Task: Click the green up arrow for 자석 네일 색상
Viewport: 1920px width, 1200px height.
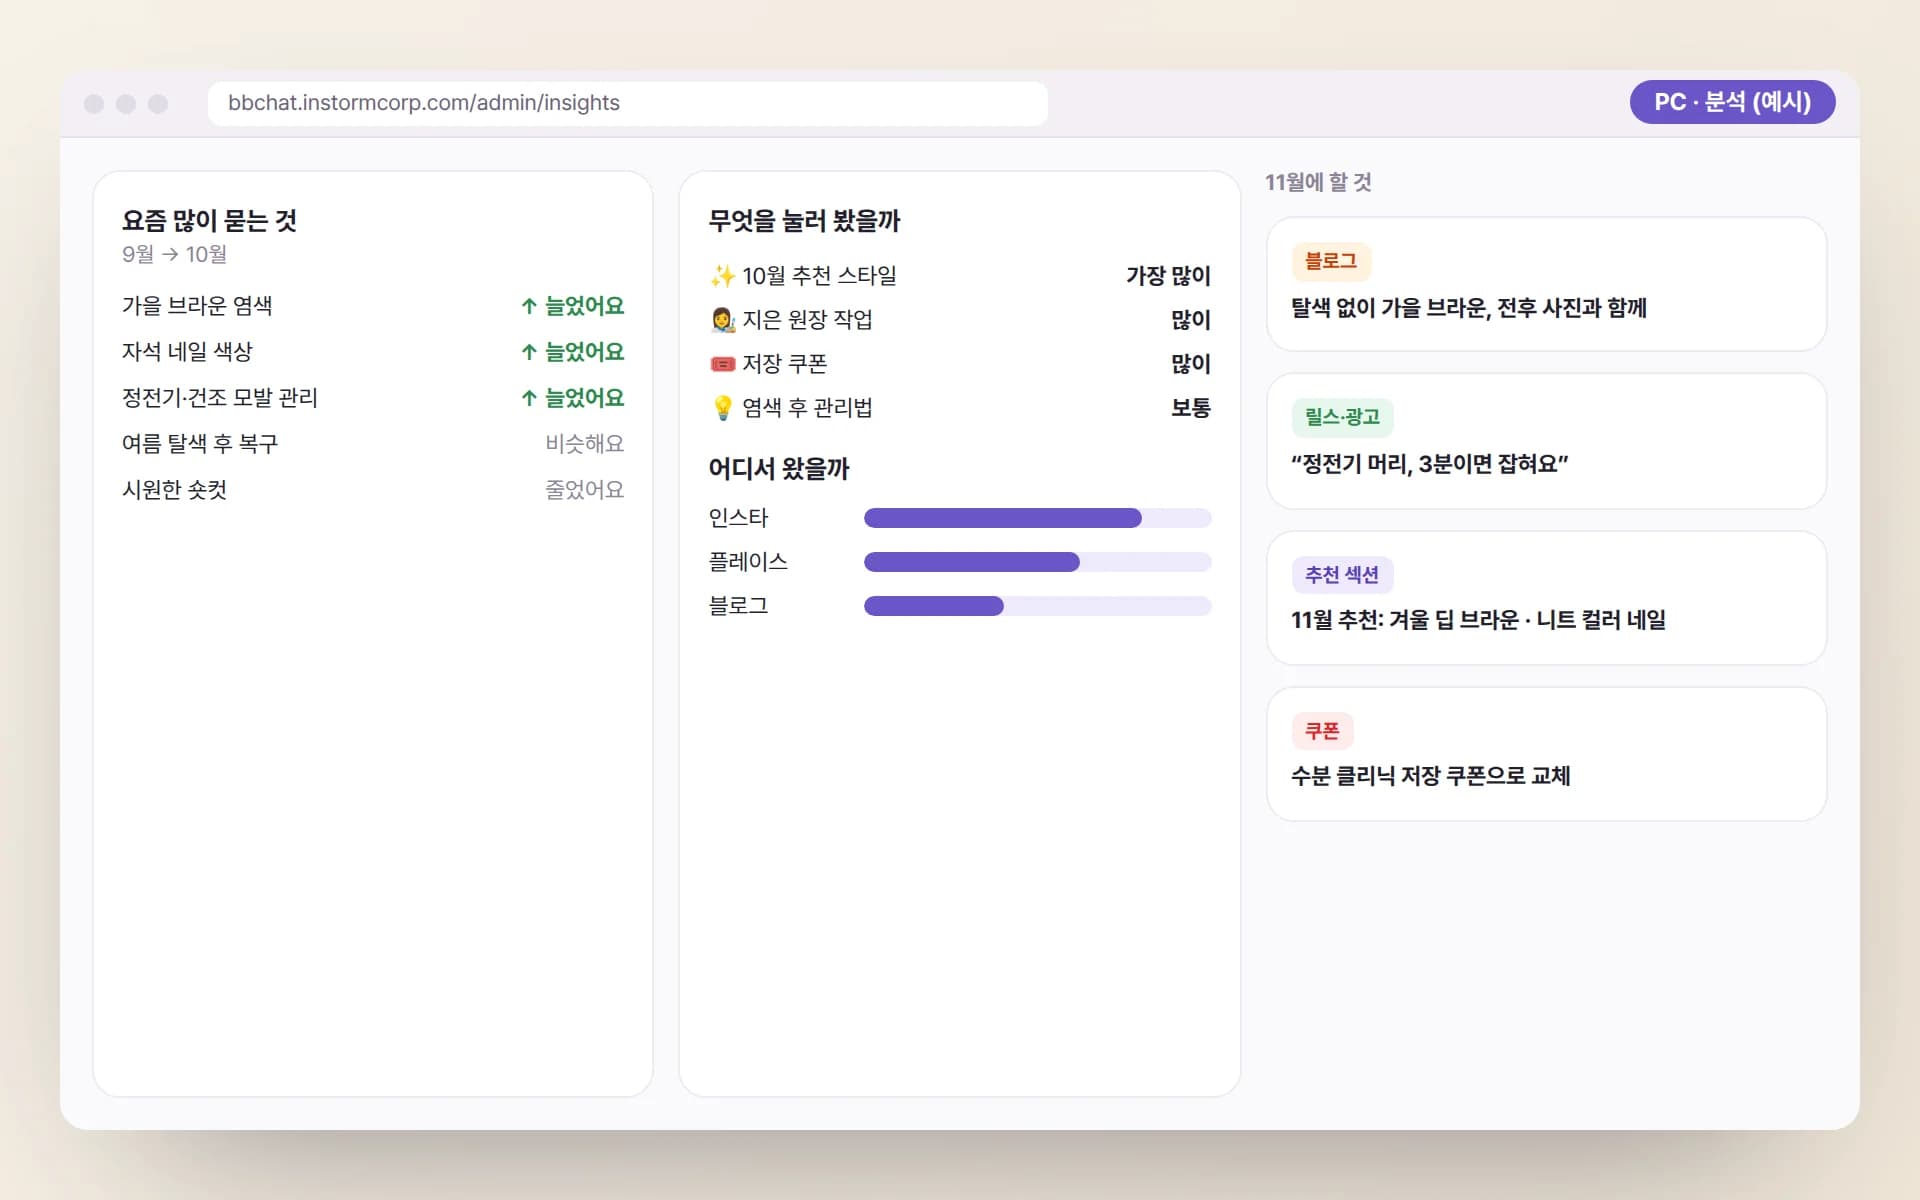Action: click(x=529, y=352)
